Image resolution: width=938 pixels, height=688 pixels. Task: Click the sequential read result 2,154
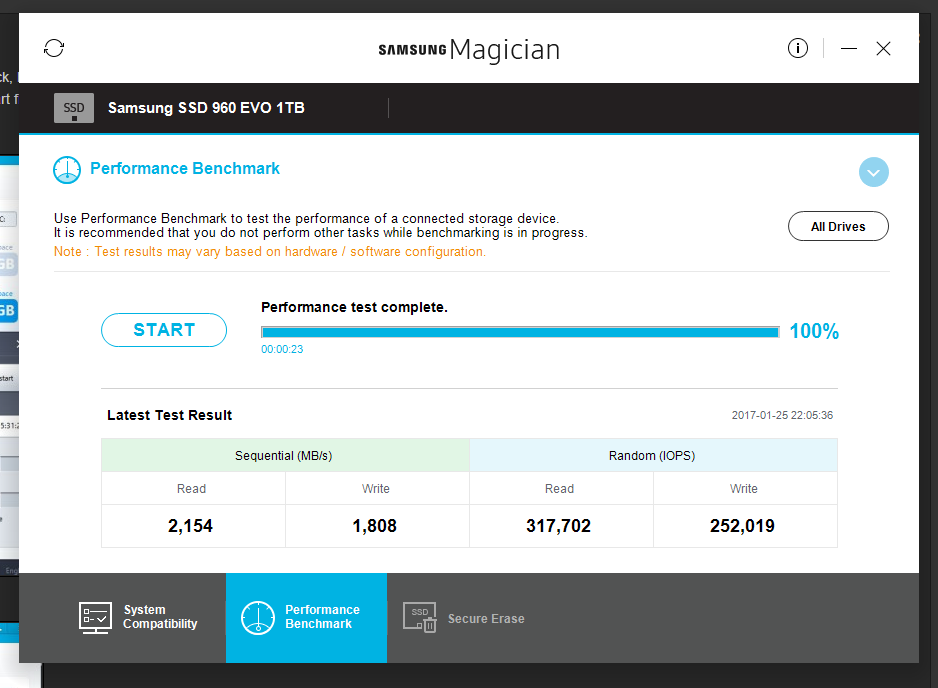pos(191,526)
